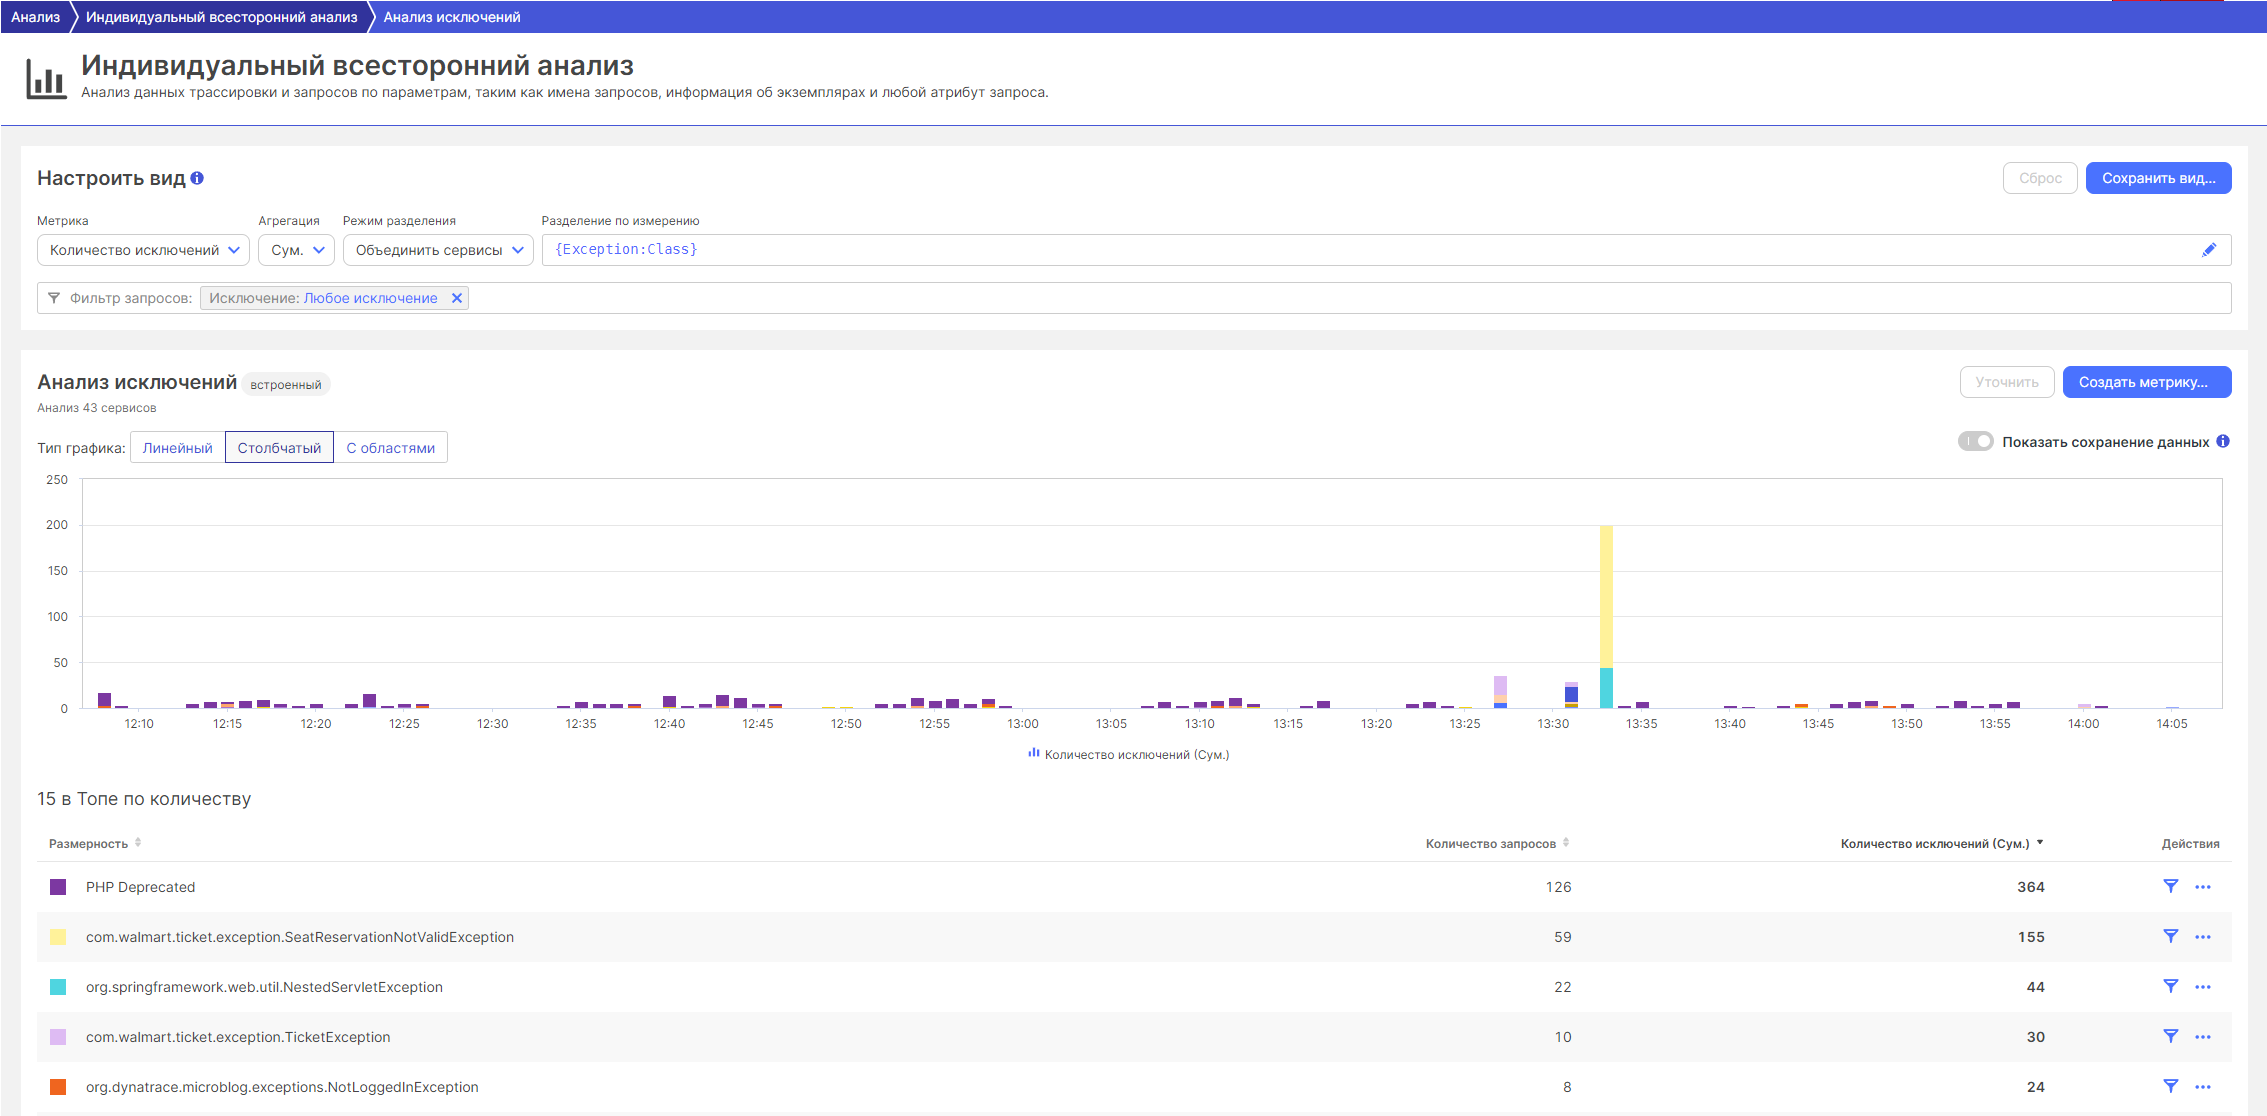
Task: Select С областями chart type
Action: 390,448
